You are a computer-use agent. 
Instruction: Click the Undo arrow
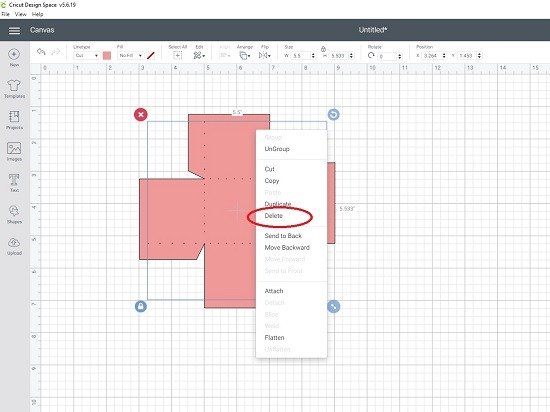pos(41,52)
